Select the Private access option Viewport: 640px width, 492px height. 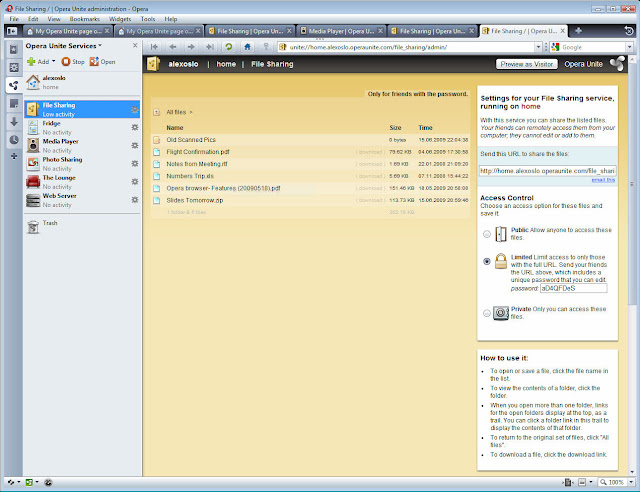(487, 313)
